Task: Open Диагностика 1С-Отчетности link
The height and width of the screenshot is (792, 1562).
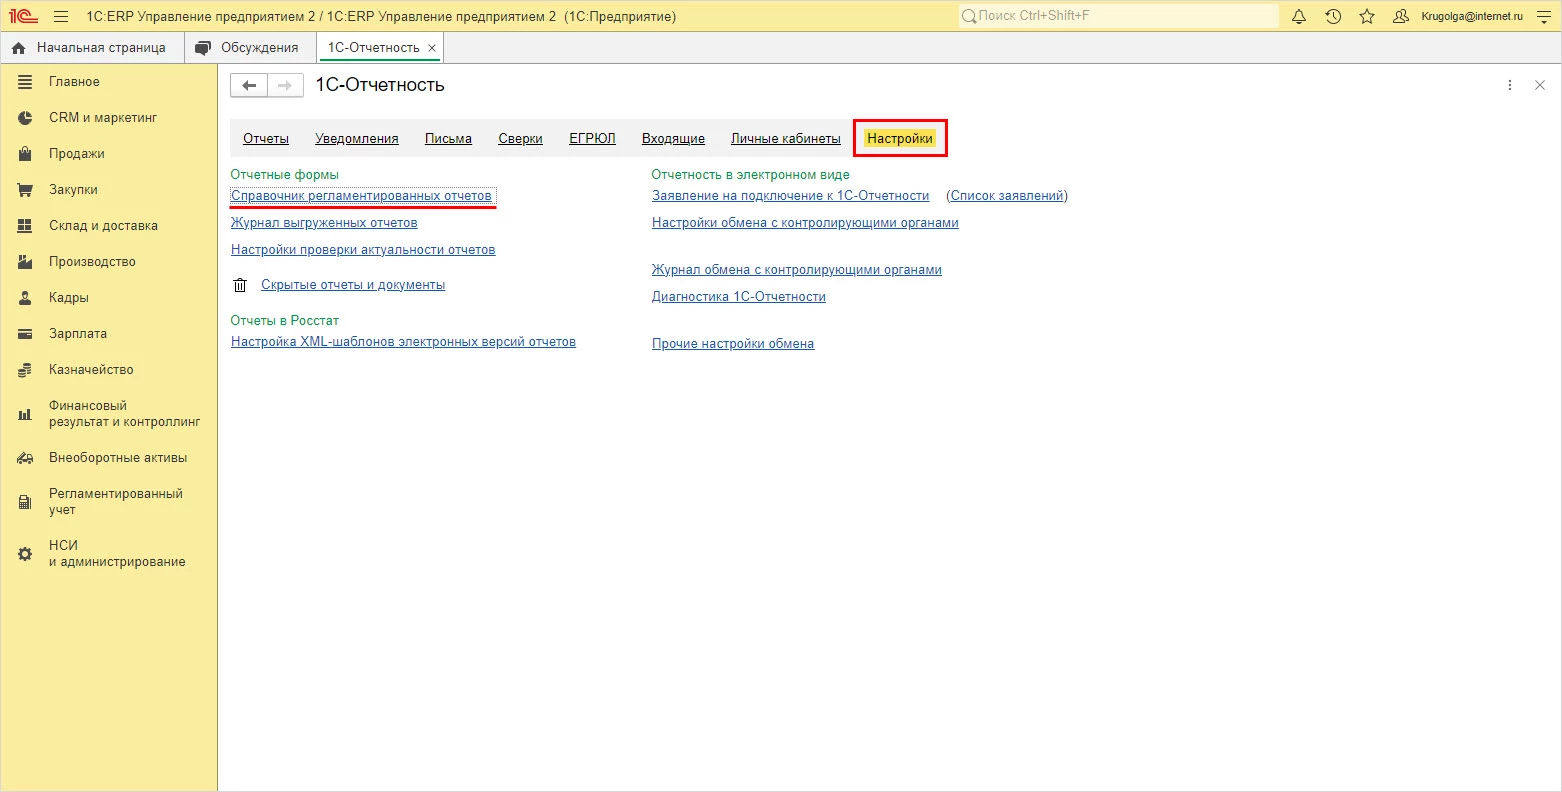Action: [x=739, y=297]
